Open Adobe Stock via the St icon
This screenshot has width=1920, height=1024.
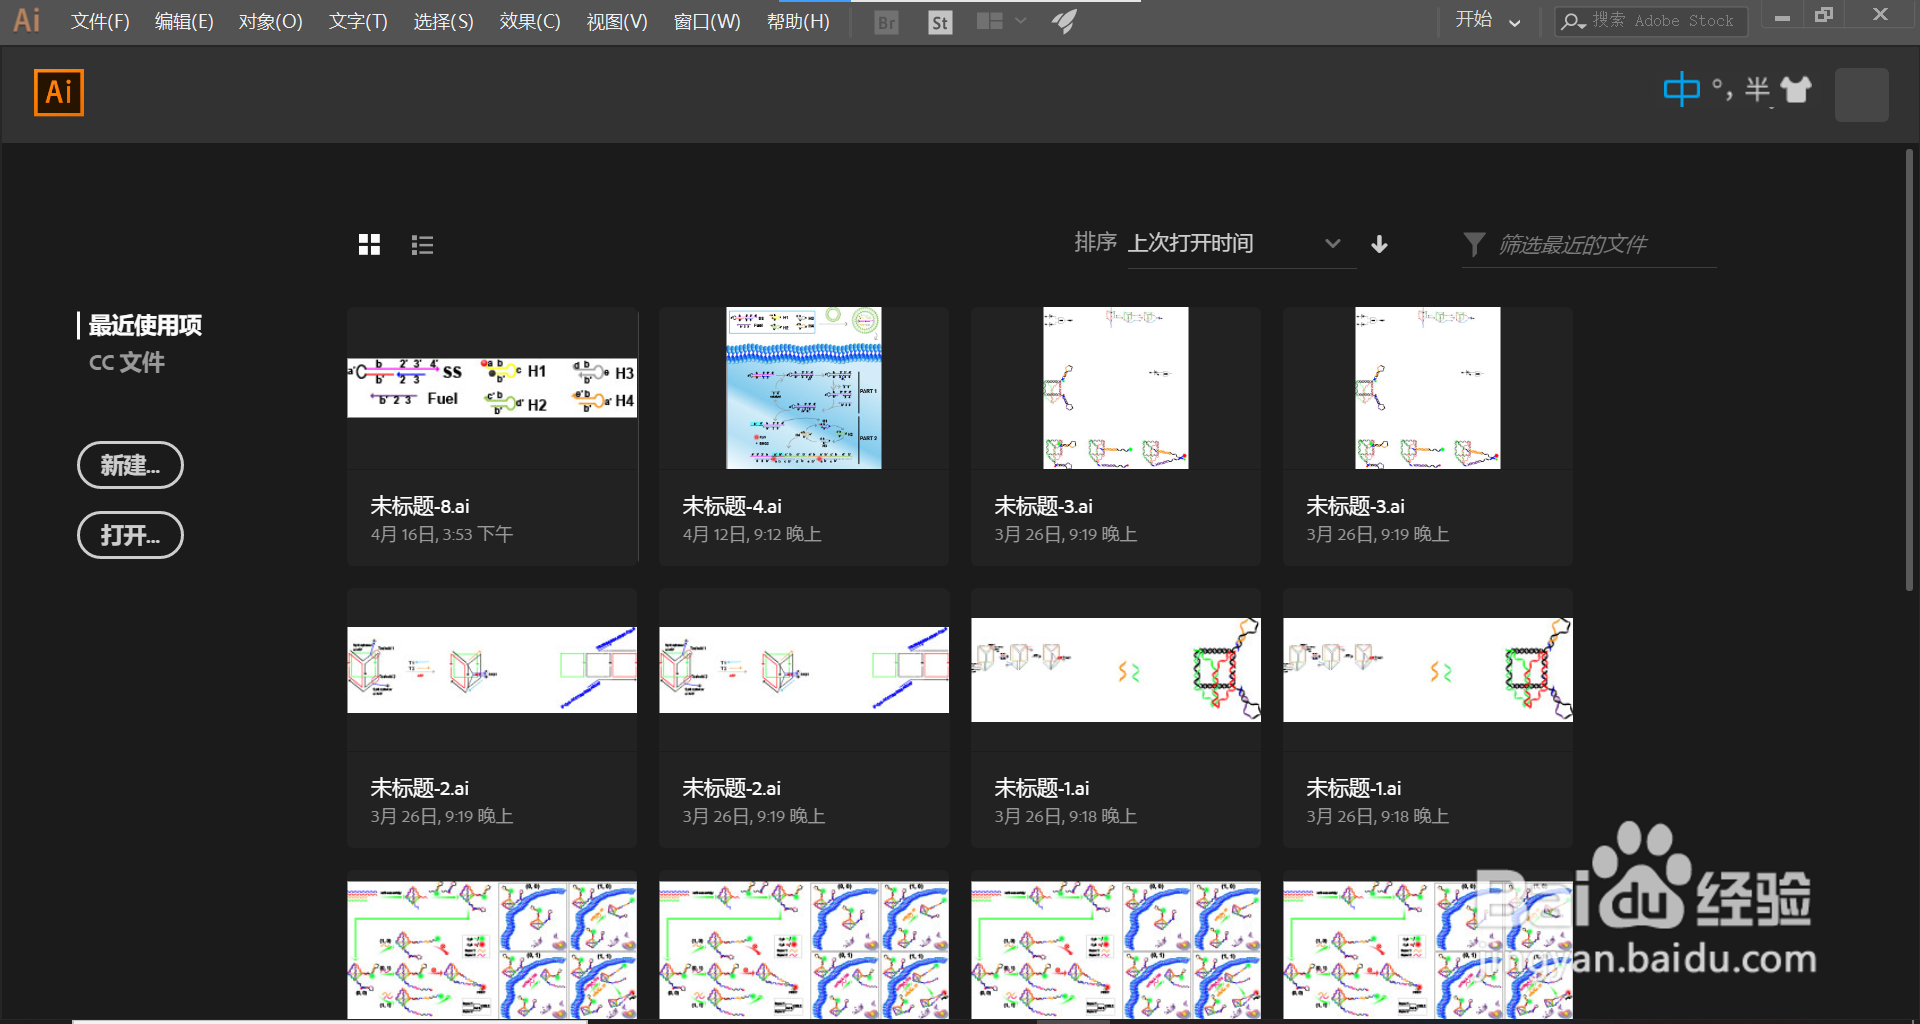(x=940, y=22)
